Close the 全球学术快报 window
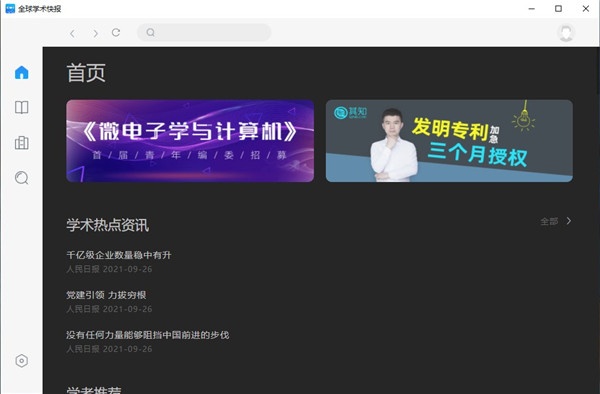The width and height of the screenshot is (600, 394). tap(585, 8)
